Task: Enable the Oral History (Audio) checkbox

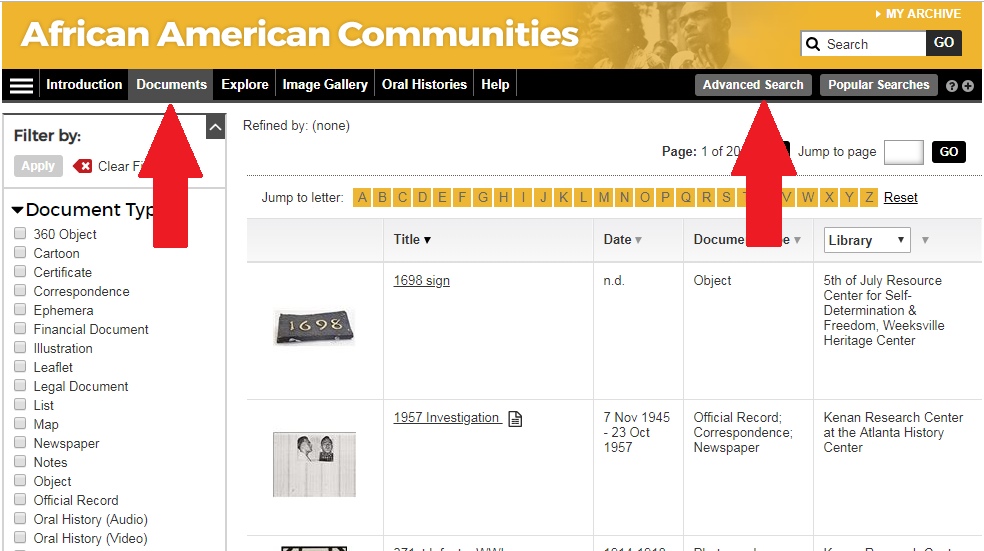Action: coord(20,519)
